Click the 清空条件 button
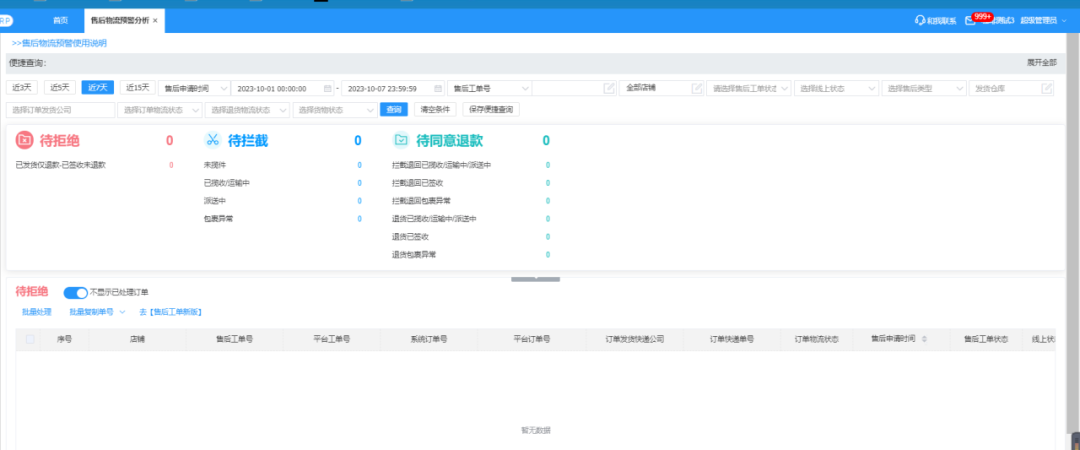The image size is (1080, 450). coord(435,110)
